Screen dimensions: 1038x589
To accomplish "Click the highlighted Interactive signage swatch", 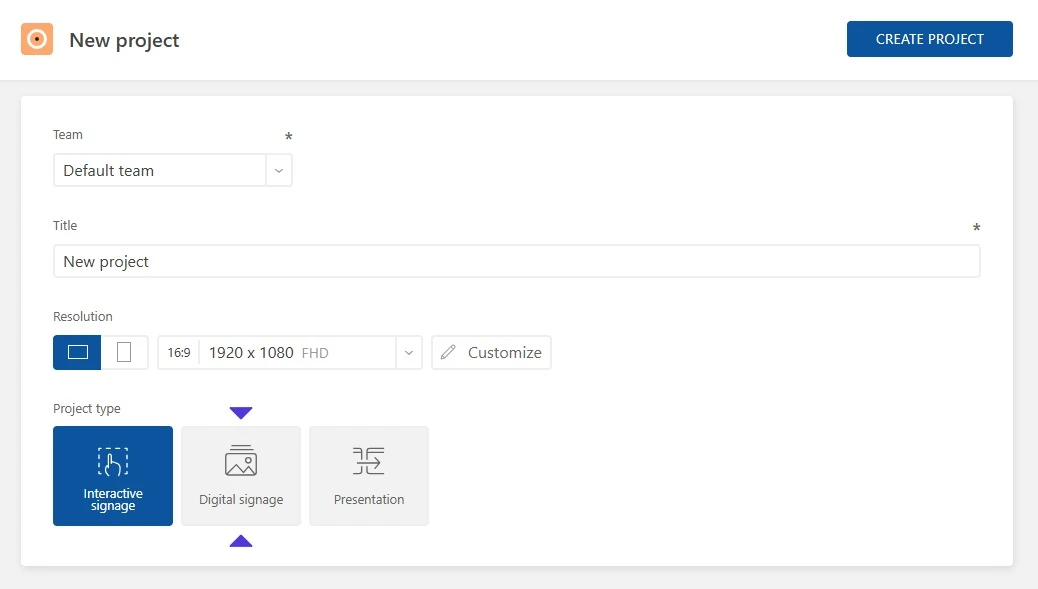I will (113, 476).
